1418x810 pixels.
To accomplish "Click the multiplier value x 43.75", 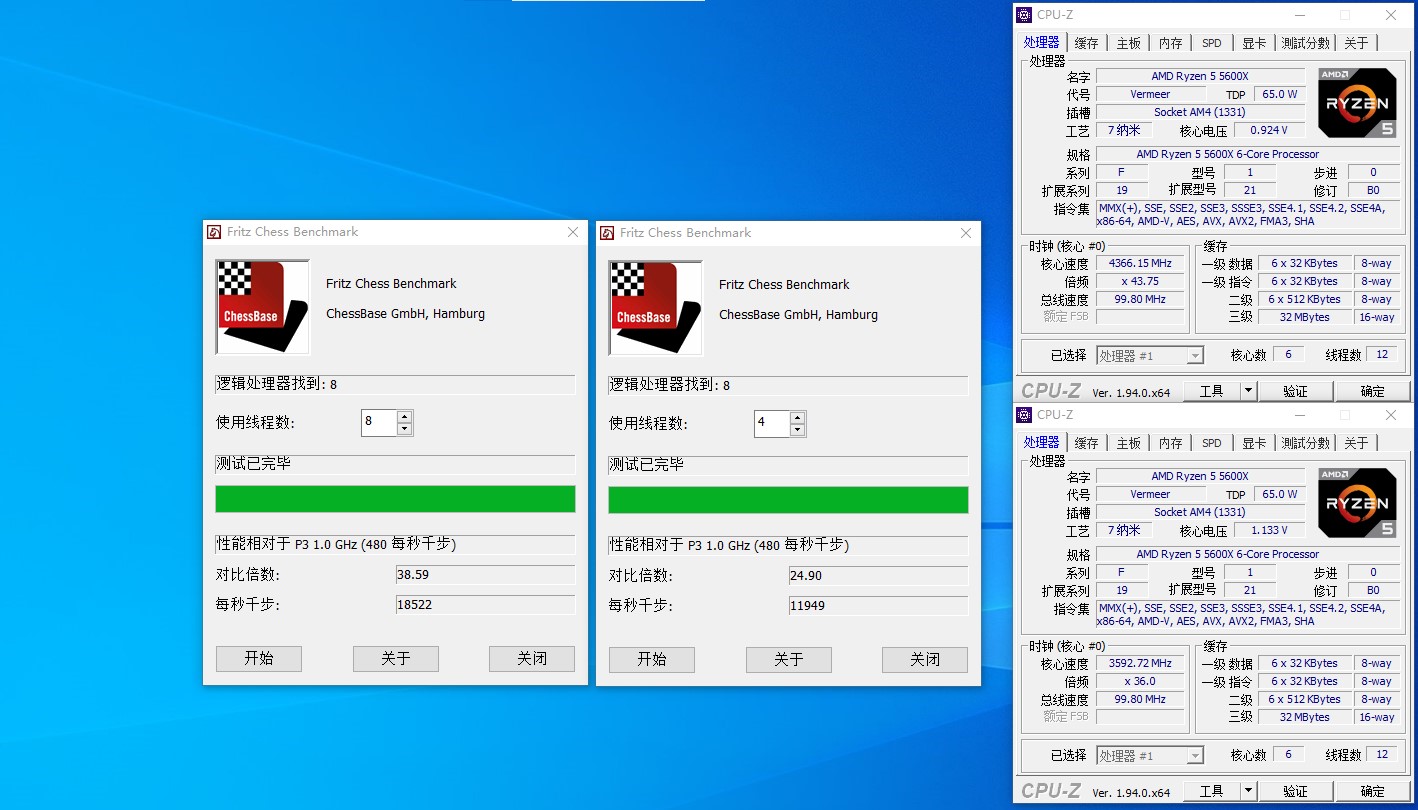I will (x=1140, y=281).
